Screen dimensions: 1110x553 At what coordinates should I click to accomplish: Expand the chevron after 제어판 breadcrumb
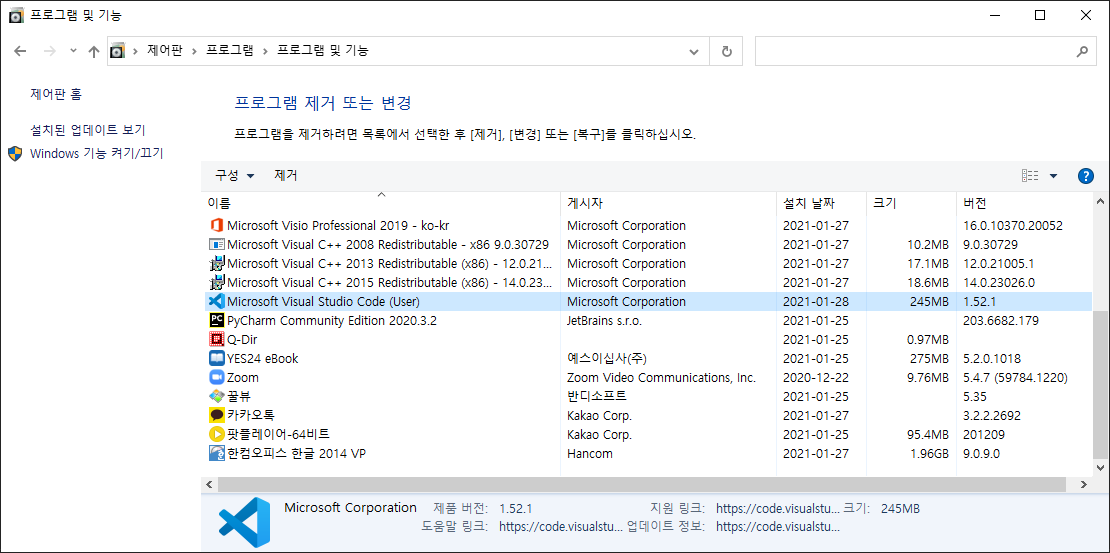click(x=194, y=51)
